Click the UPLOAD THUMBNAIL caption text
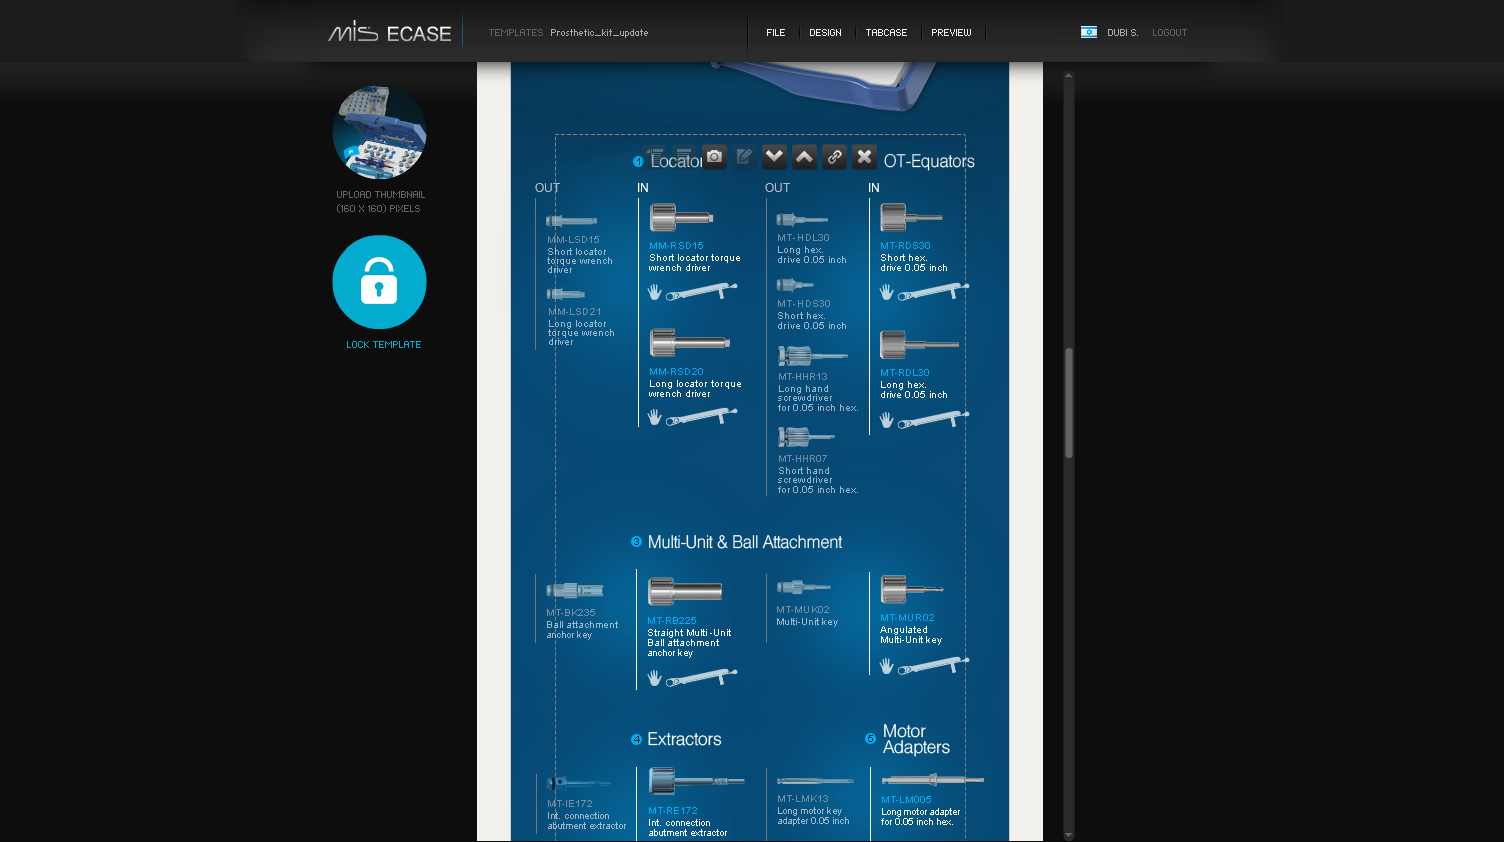1504x842 pixels. pyautogui.click(x=380, y=201)
